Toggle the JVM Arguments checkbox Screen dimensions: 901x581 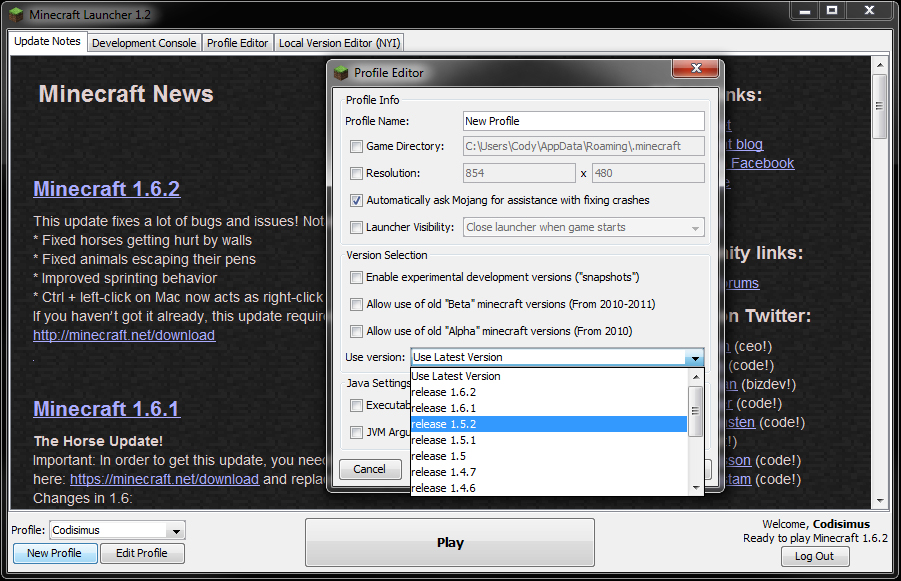[356, 432]
